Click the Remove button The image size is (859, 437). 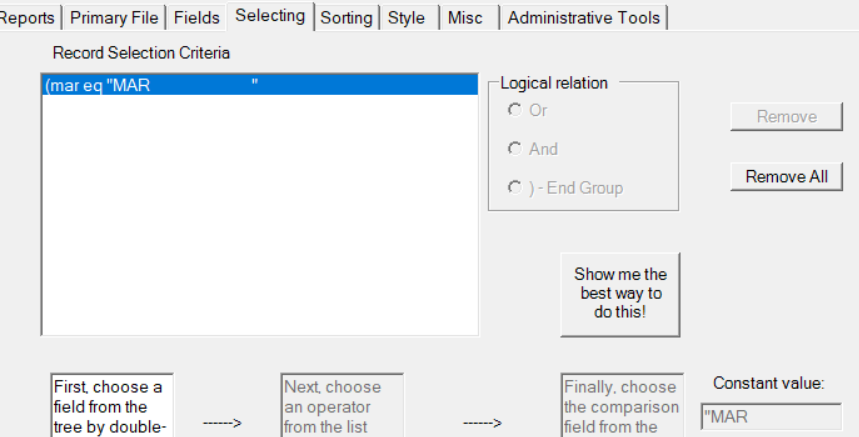(786, 117)
